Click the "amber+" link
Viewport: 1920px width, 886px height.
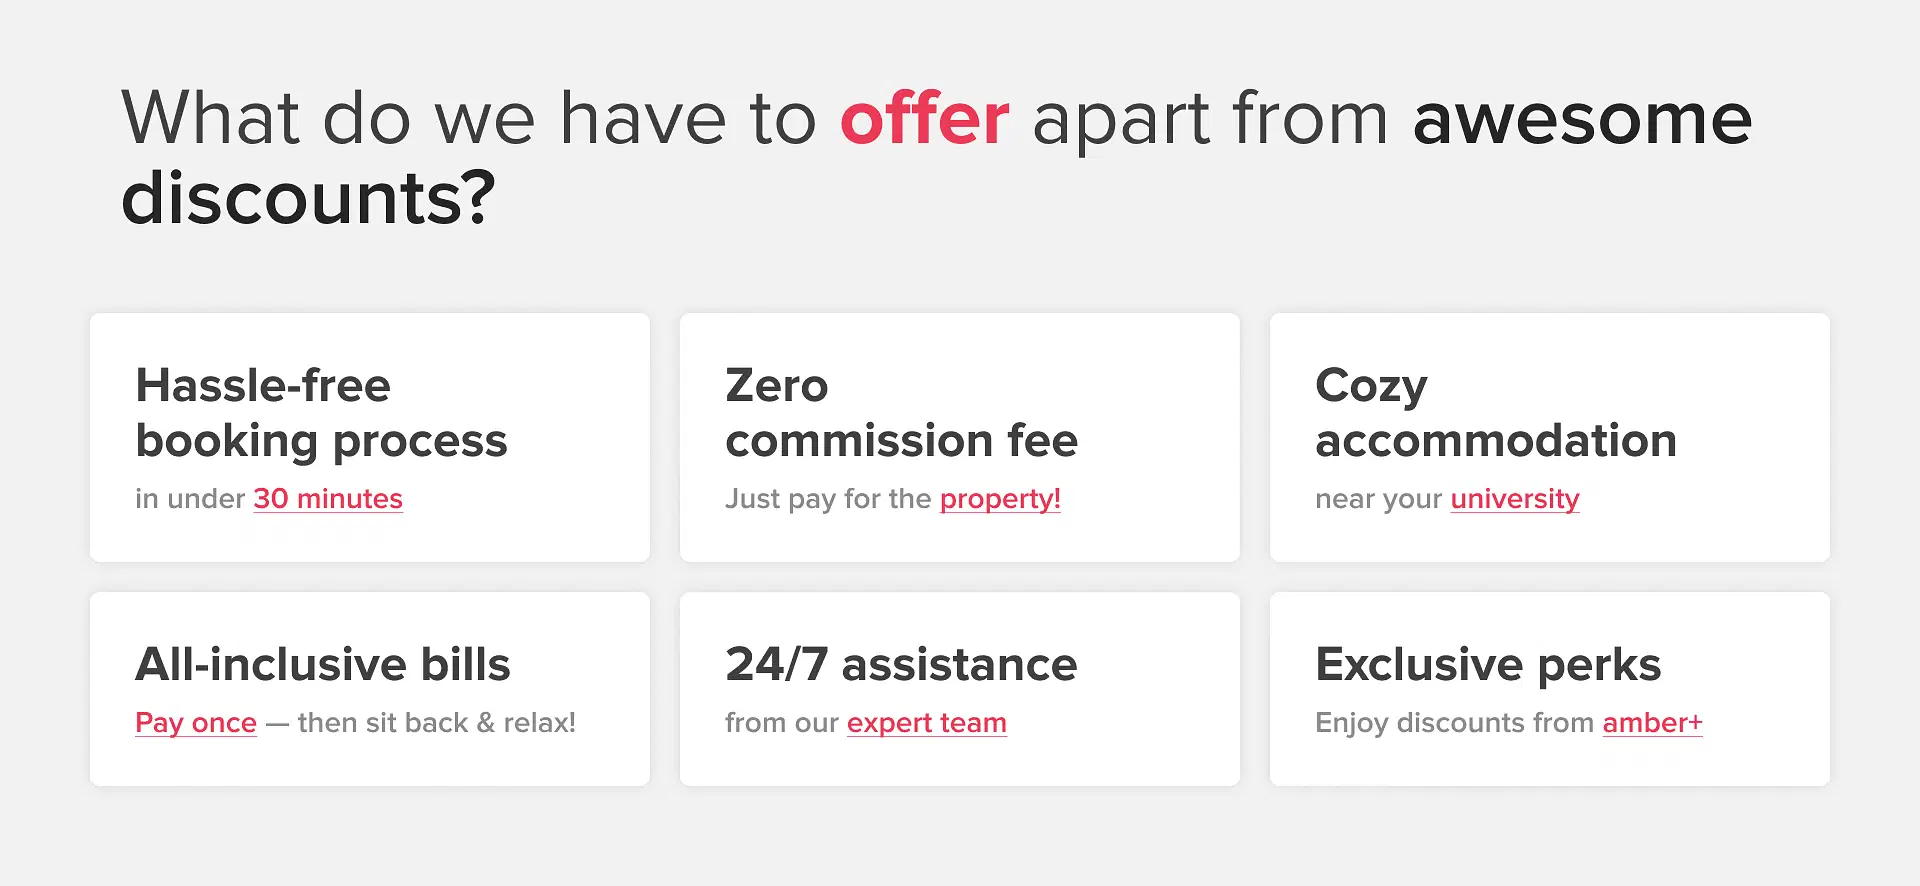pyautogui.click(x=1652, y=723)
